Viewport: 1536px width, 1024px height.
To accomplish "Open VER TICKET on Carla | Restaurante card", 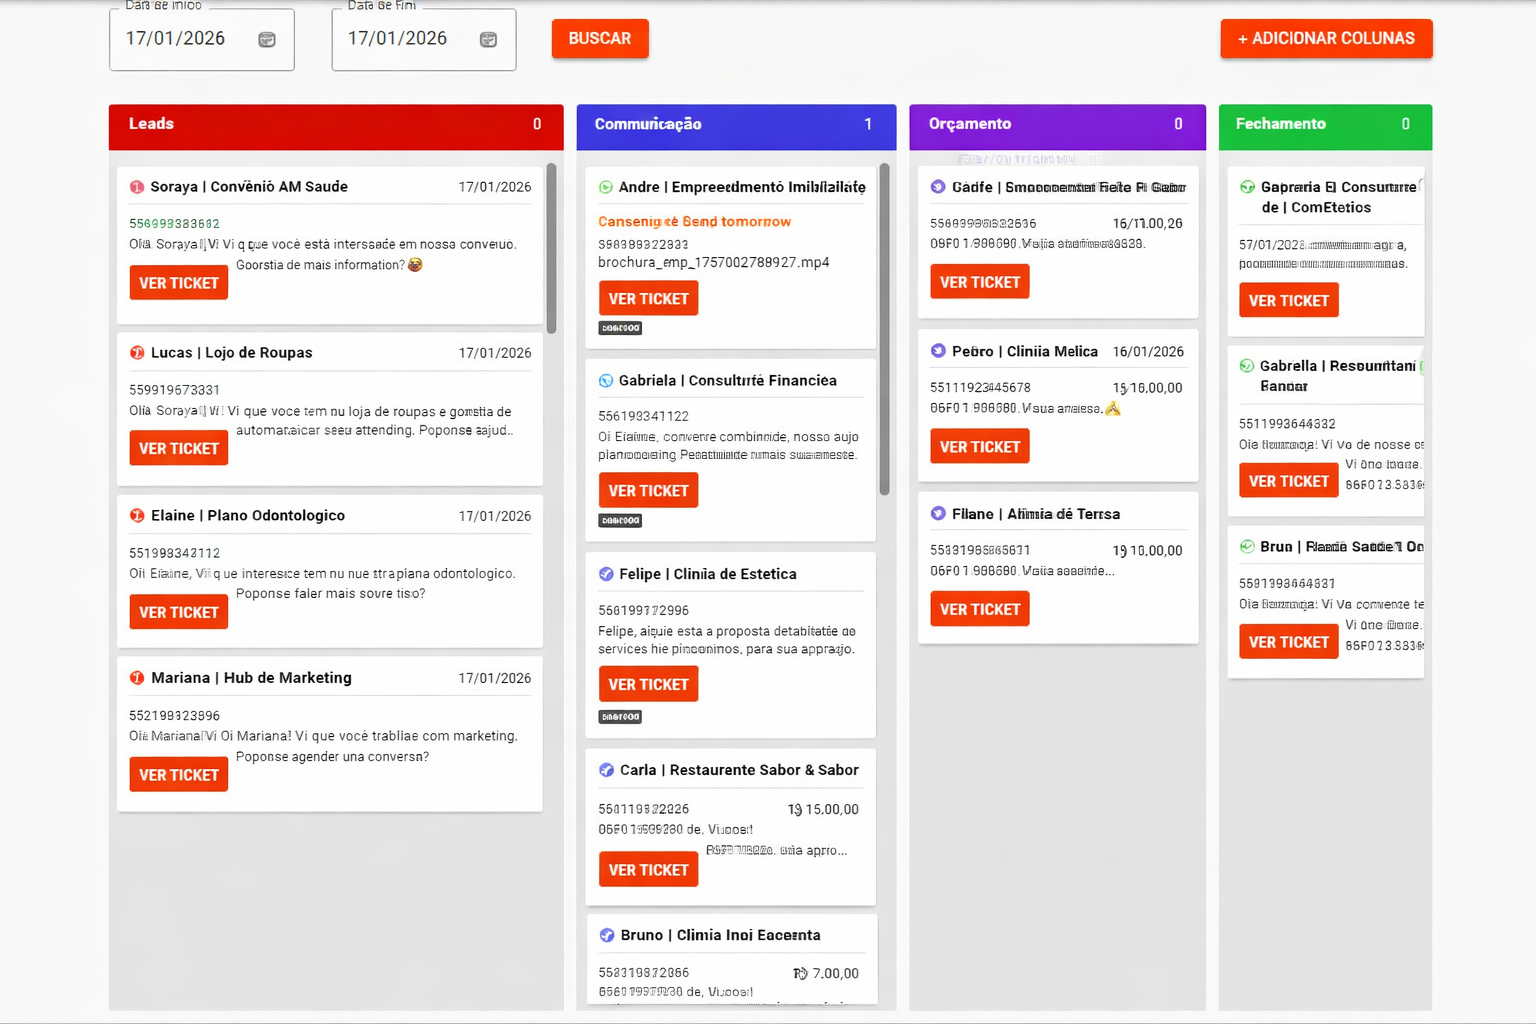I will [648, 869].
